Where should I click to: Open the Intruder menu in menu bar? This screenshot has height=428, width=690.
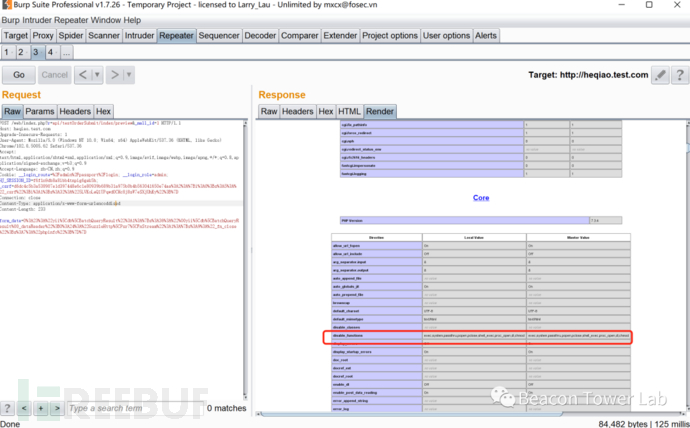37,20
